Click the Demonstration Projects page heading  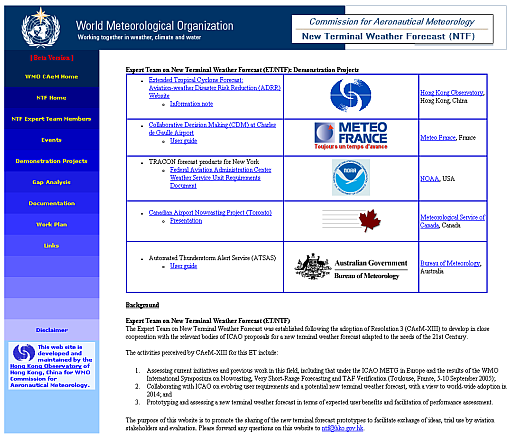[242, 70]
